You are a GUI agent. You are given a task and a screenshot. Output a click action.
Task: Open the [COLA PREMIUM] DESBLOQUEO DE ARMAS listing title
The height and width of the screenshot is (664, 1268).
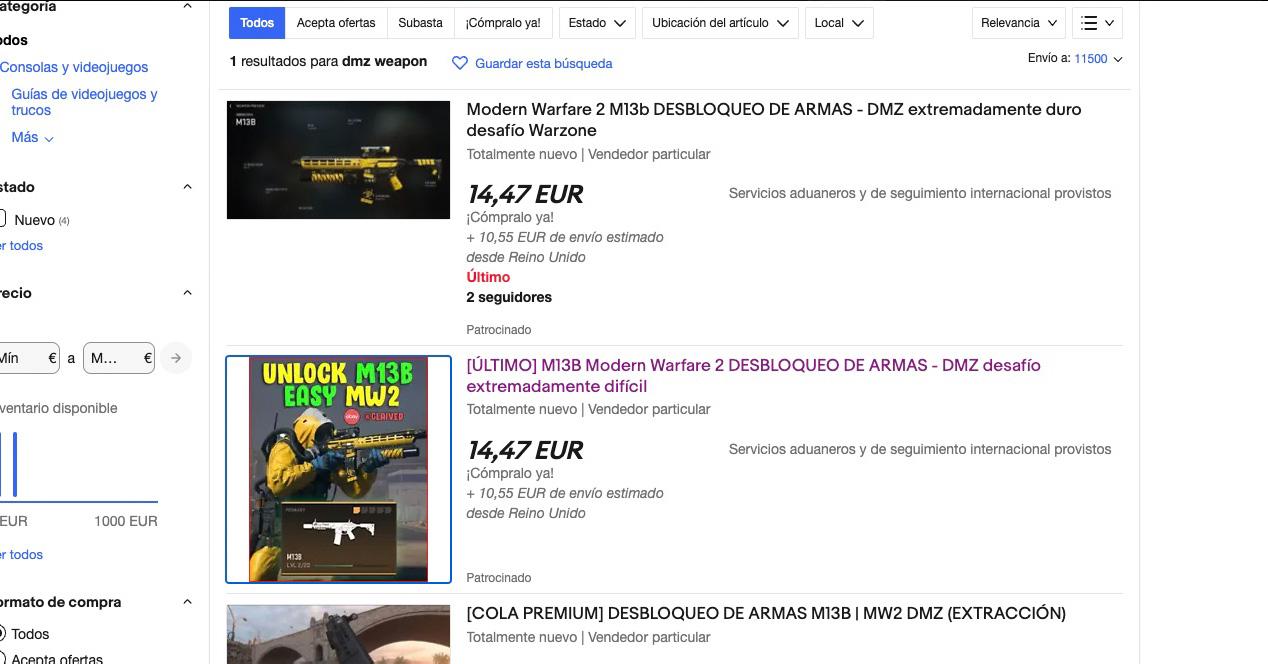click(x=766, y=613)
